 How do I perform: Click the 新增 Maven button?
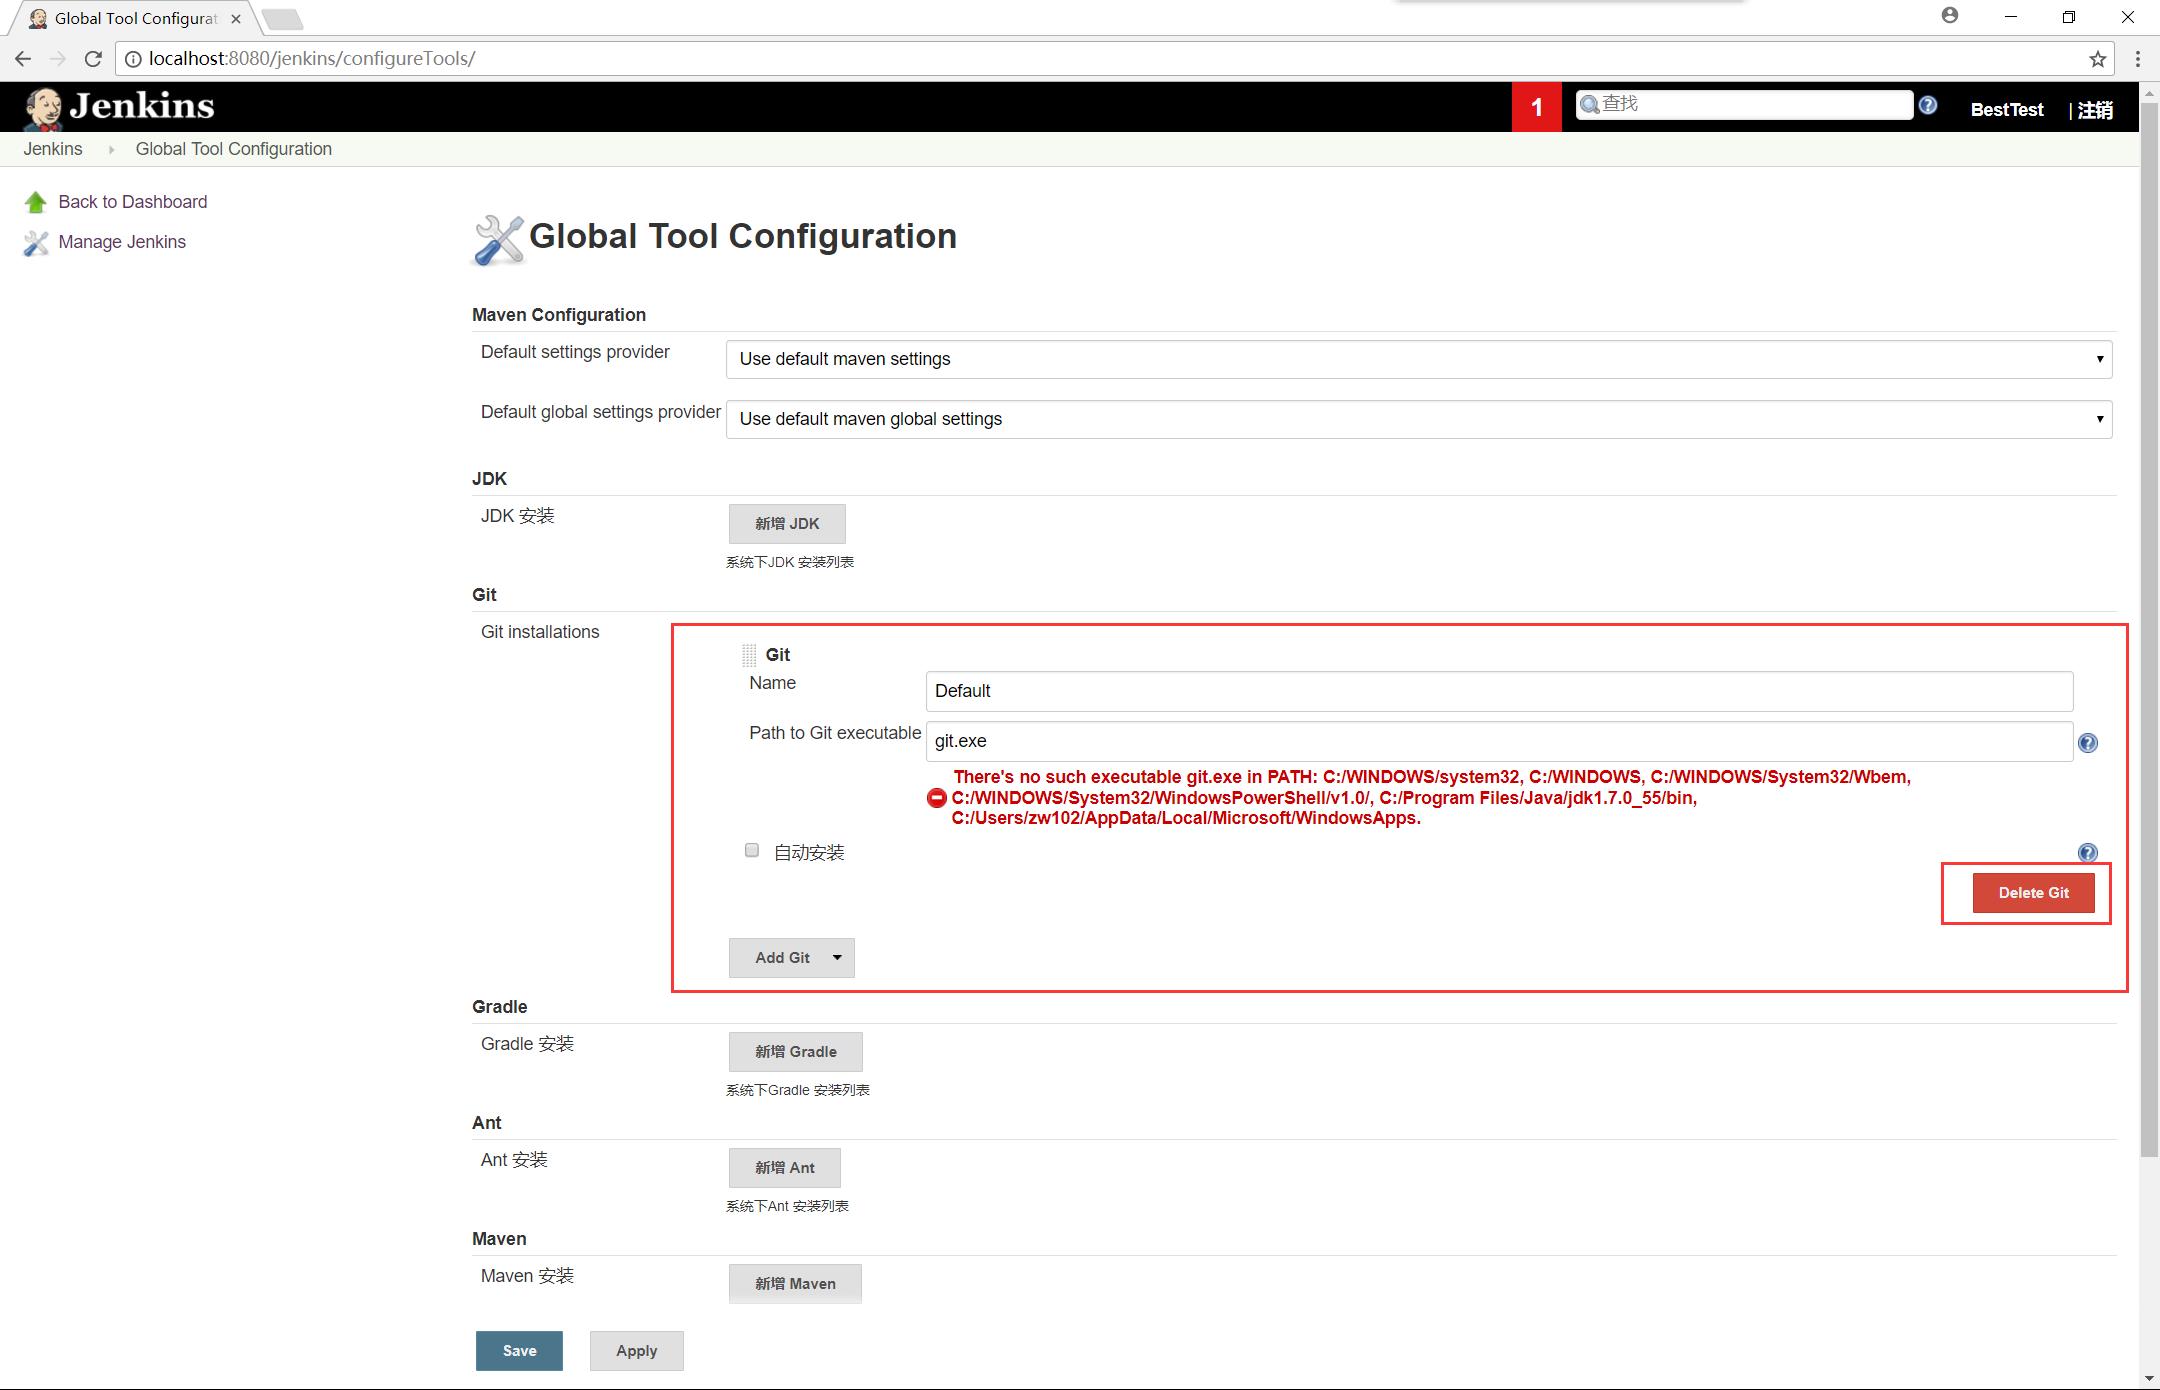point(795,1284)
